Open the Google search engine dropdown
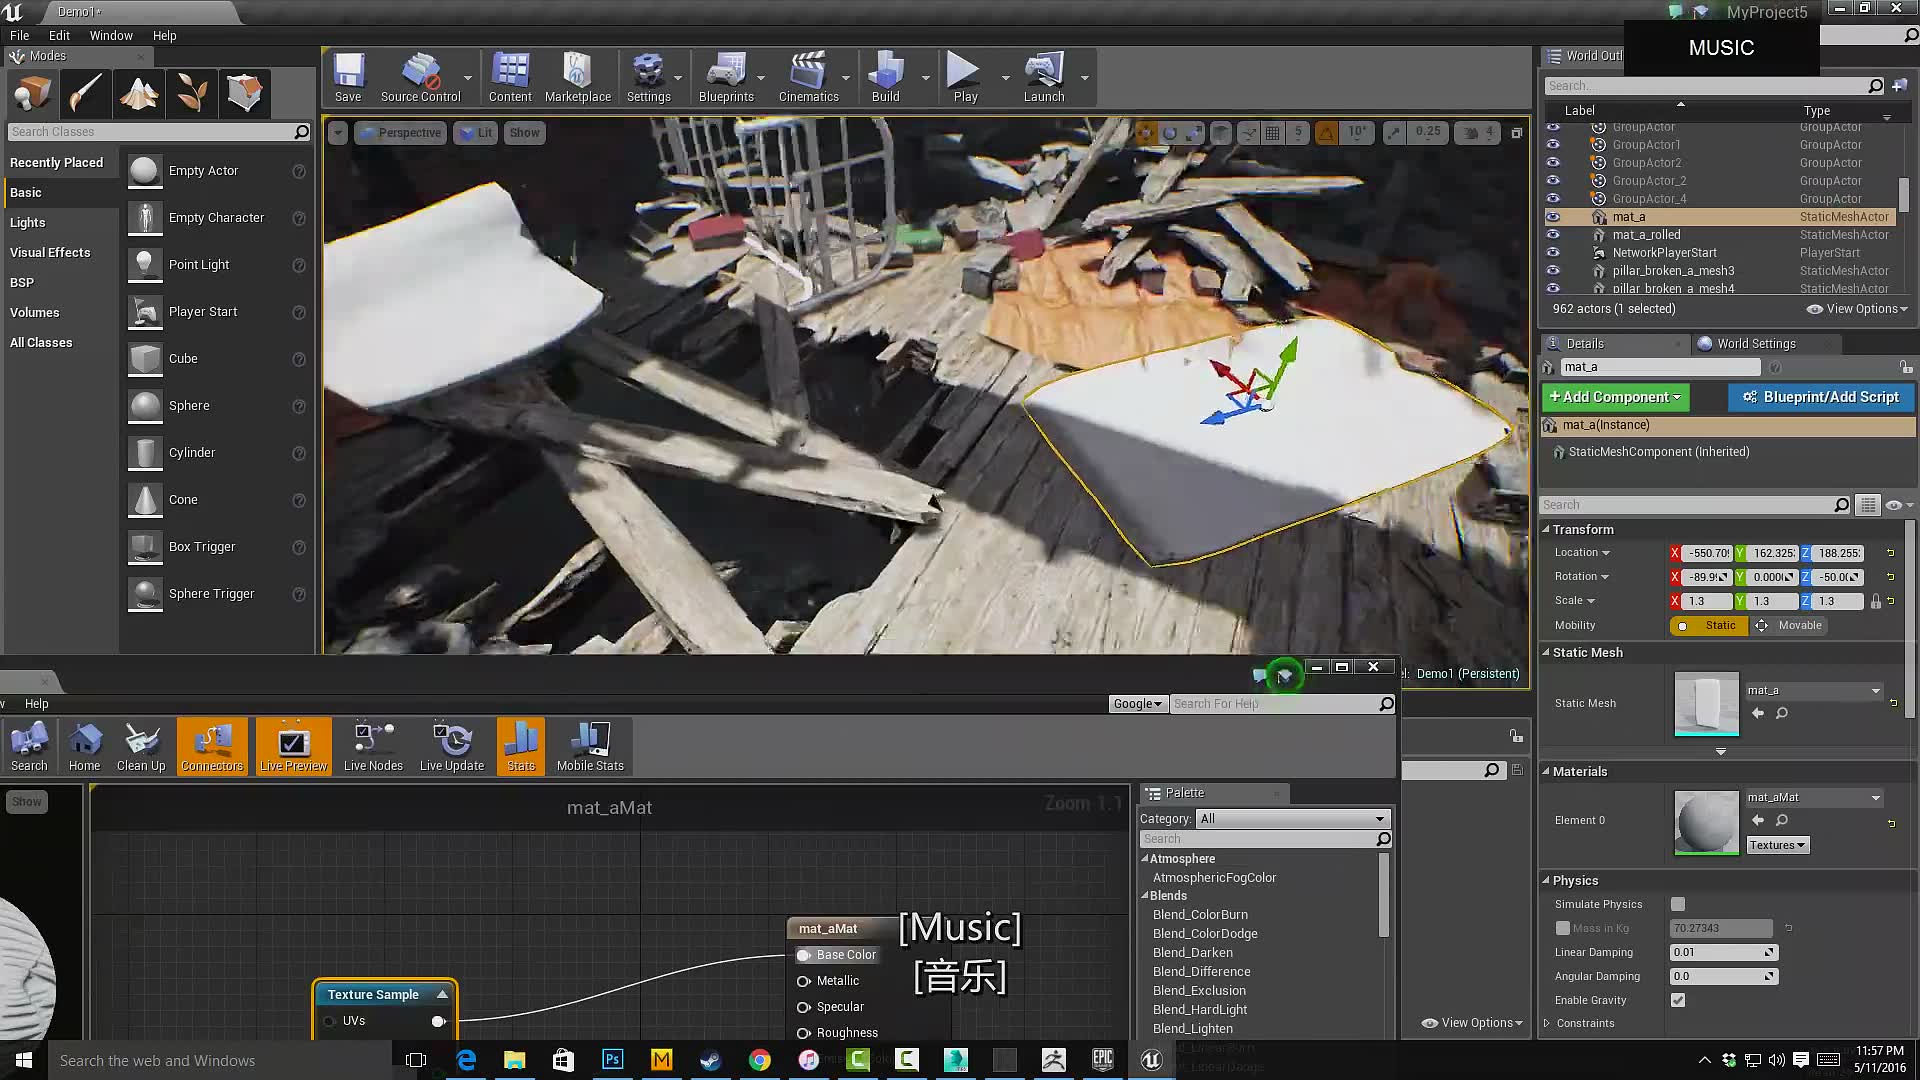 [x=1138, y=704]
